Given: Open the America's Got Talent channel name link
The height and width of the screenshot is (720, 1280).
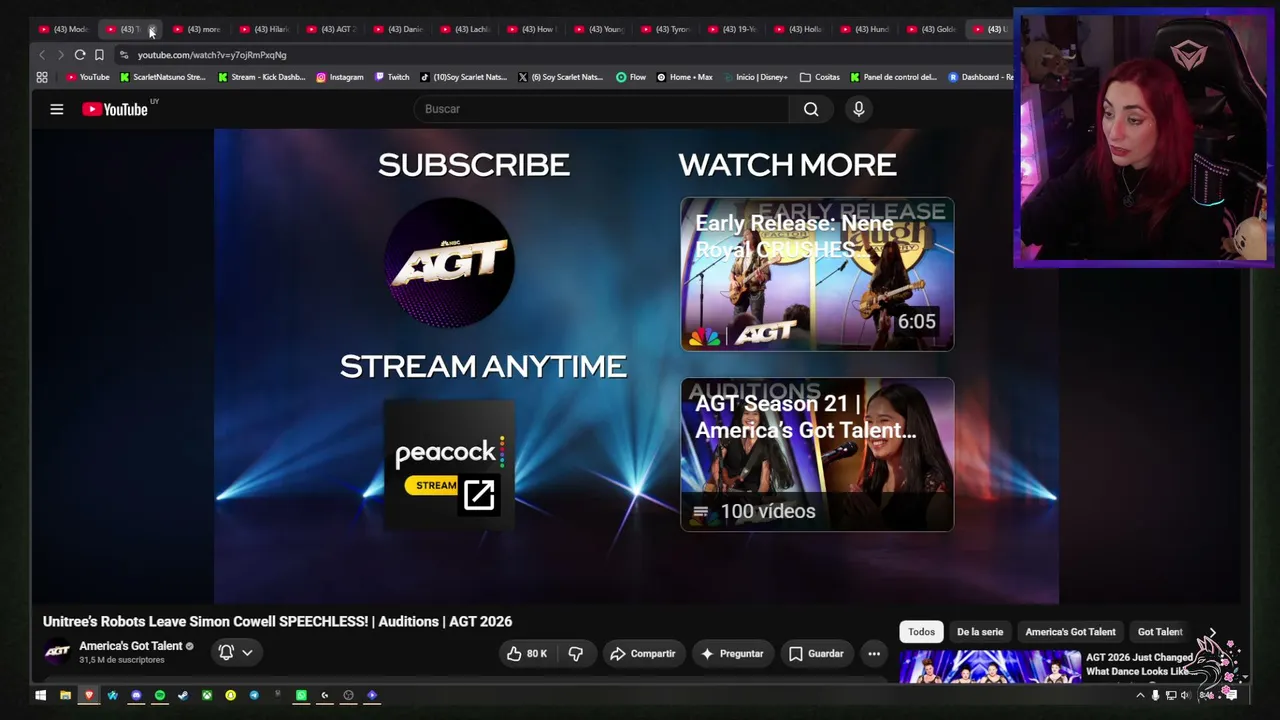Looking at the screenshot, I should coord(131,646).
